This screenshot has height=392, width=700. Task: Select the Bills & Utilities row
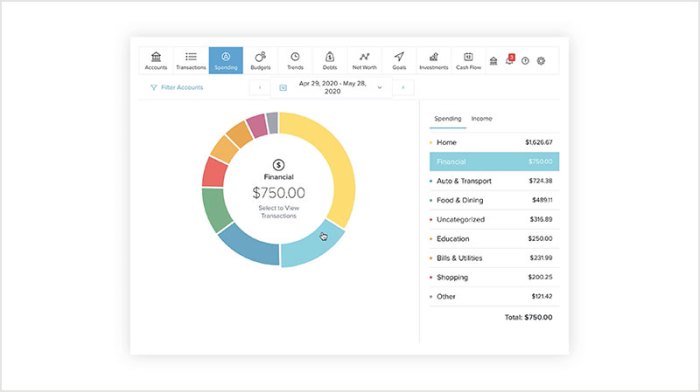click(x=494, y=258)
